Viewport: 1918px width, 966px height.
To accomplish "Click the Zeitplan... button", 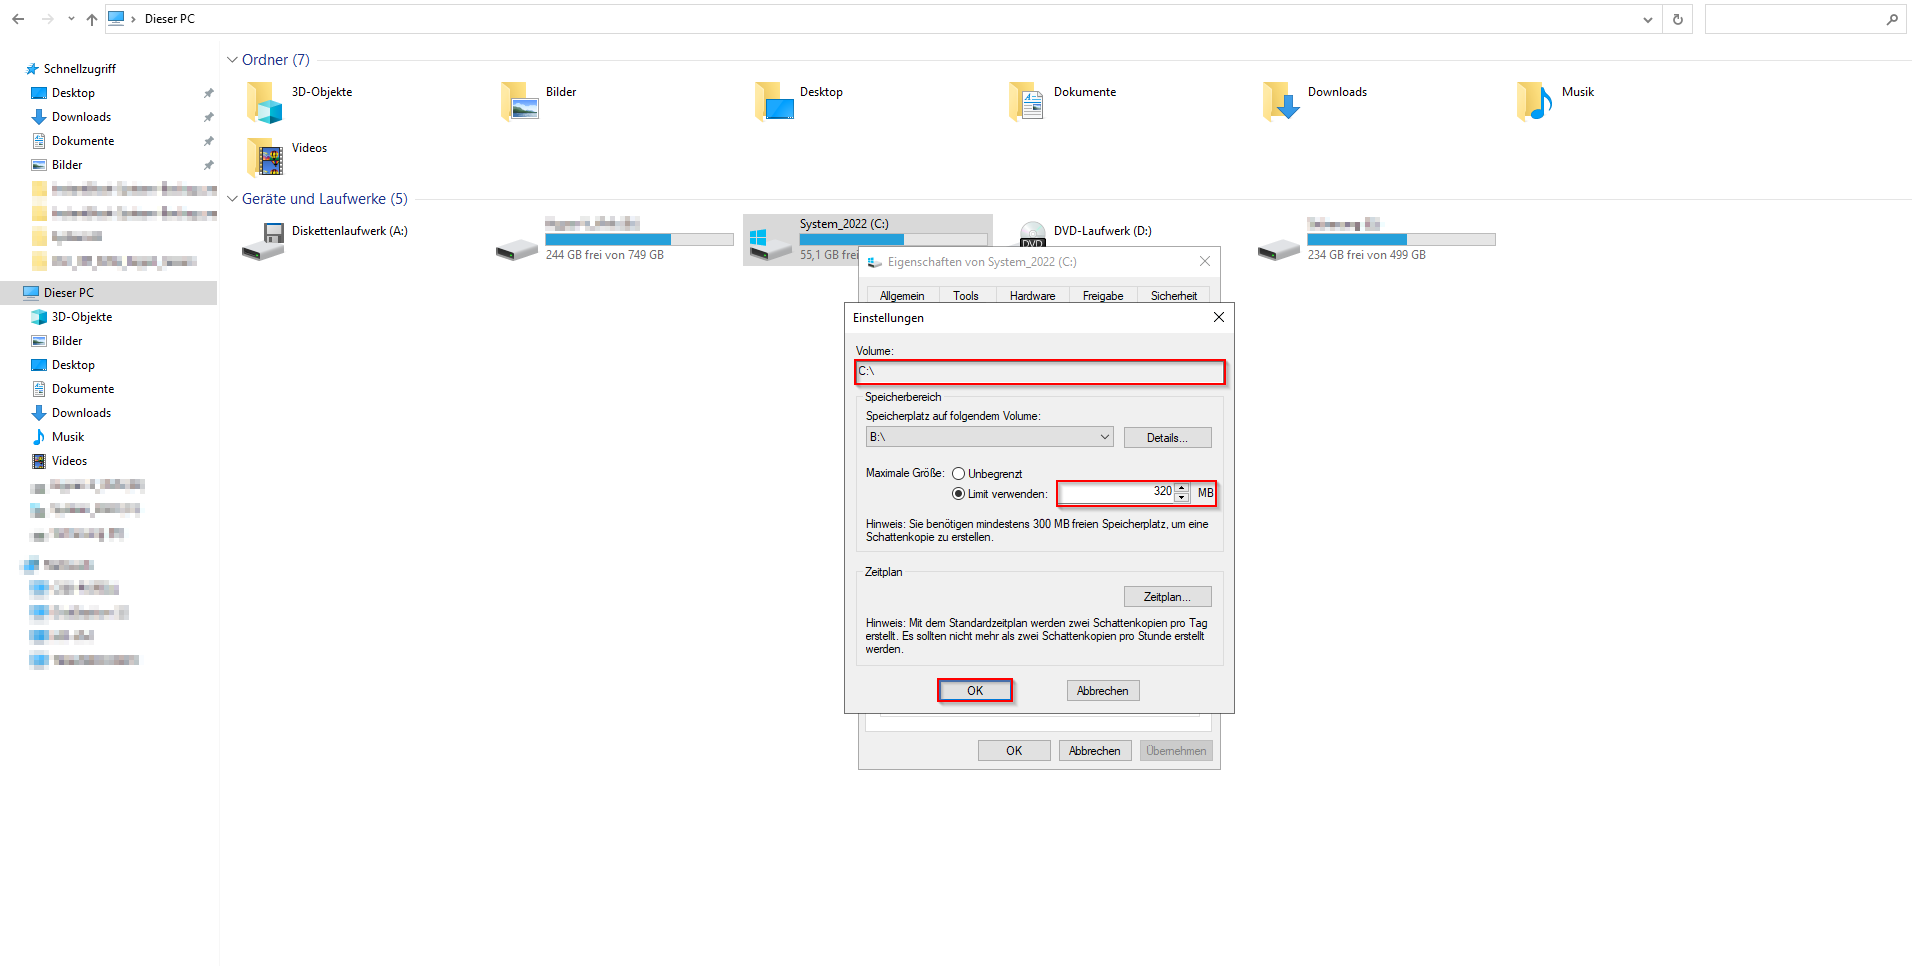I will tap(1167, 597).
